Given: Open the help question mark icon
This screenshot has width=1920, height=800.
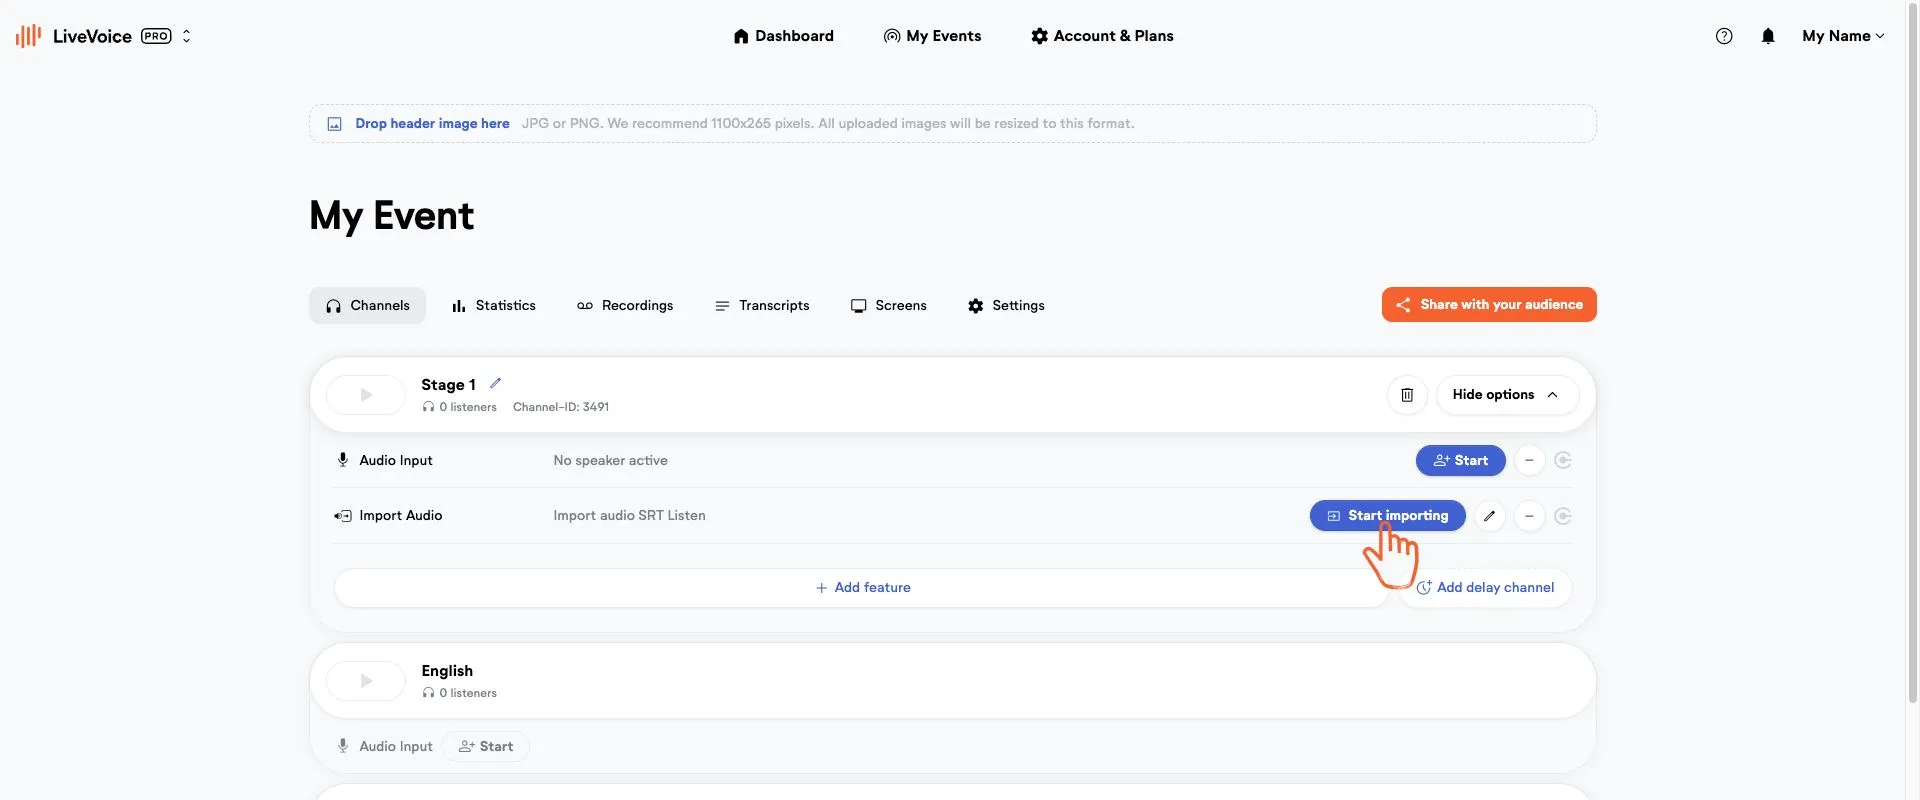Looking at the screenshot, I should point(1724,36).
